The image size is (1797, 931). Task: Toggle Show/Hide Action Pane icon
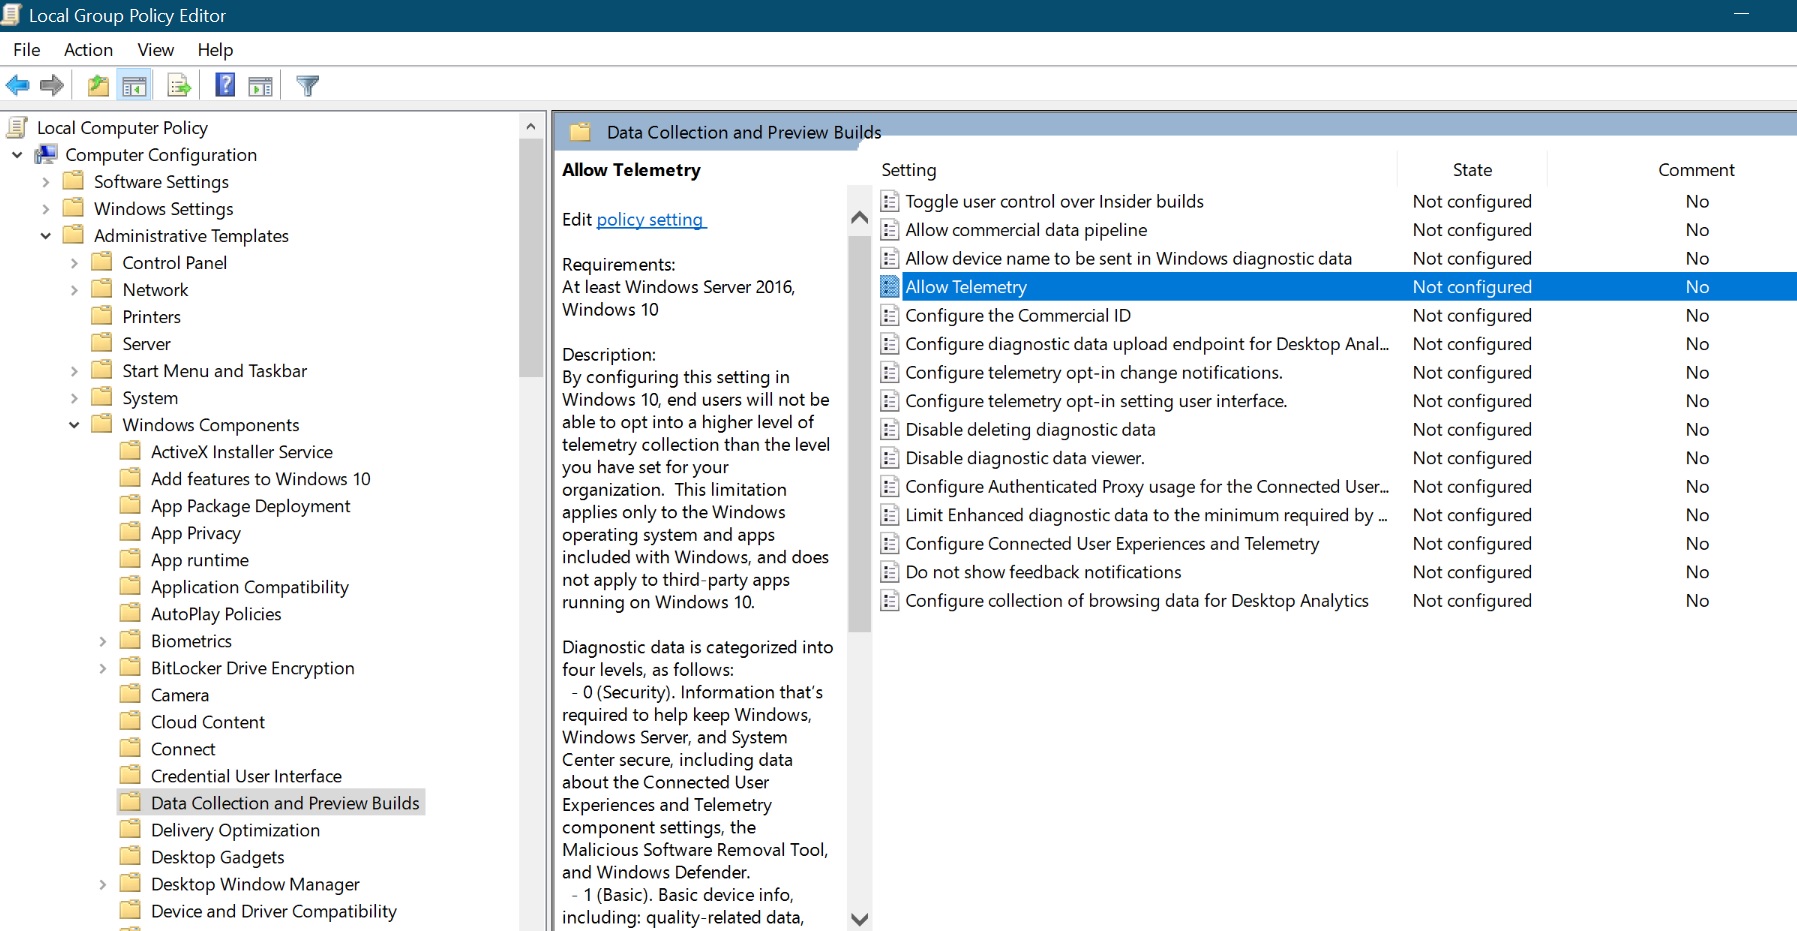pos(261,86)
